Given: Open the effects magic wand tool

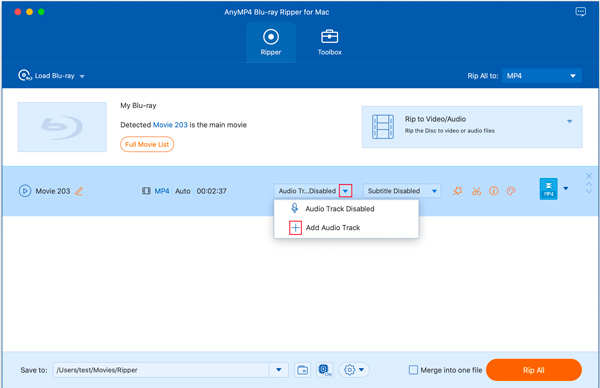Looking at the screenshot, I should [458, 191].
